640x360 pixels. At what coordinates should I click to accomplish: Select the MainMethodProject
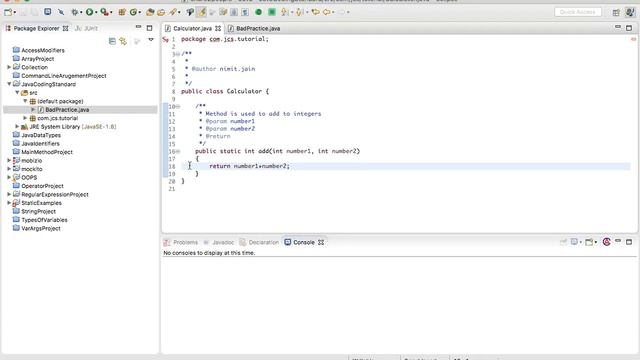click(47, 152)
